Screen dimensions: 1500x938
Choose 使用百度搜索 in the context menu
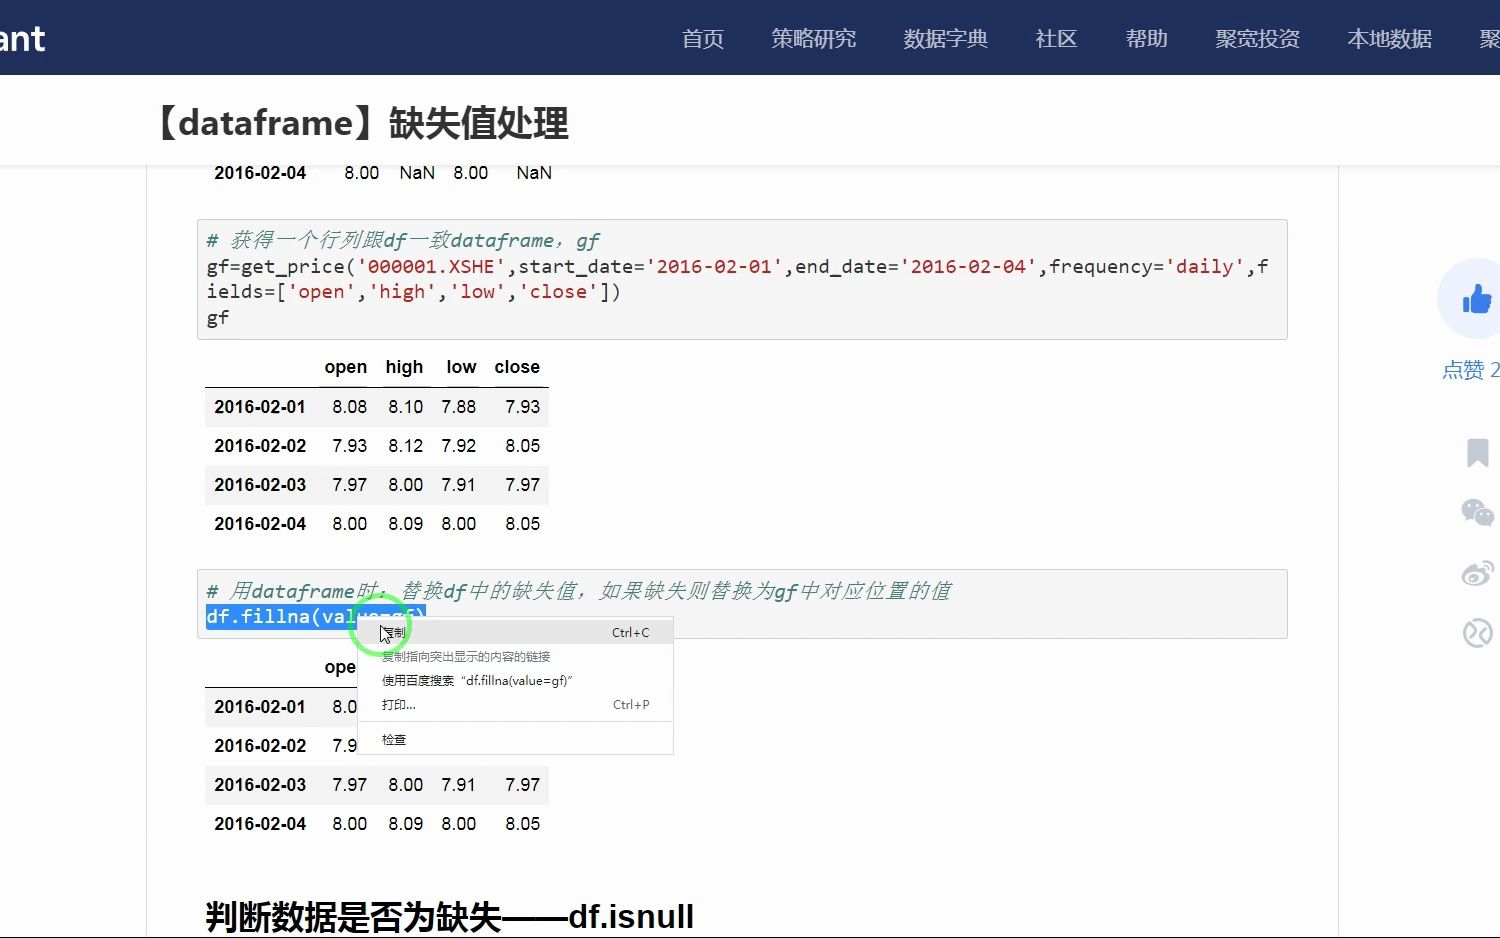coord(515,680)
